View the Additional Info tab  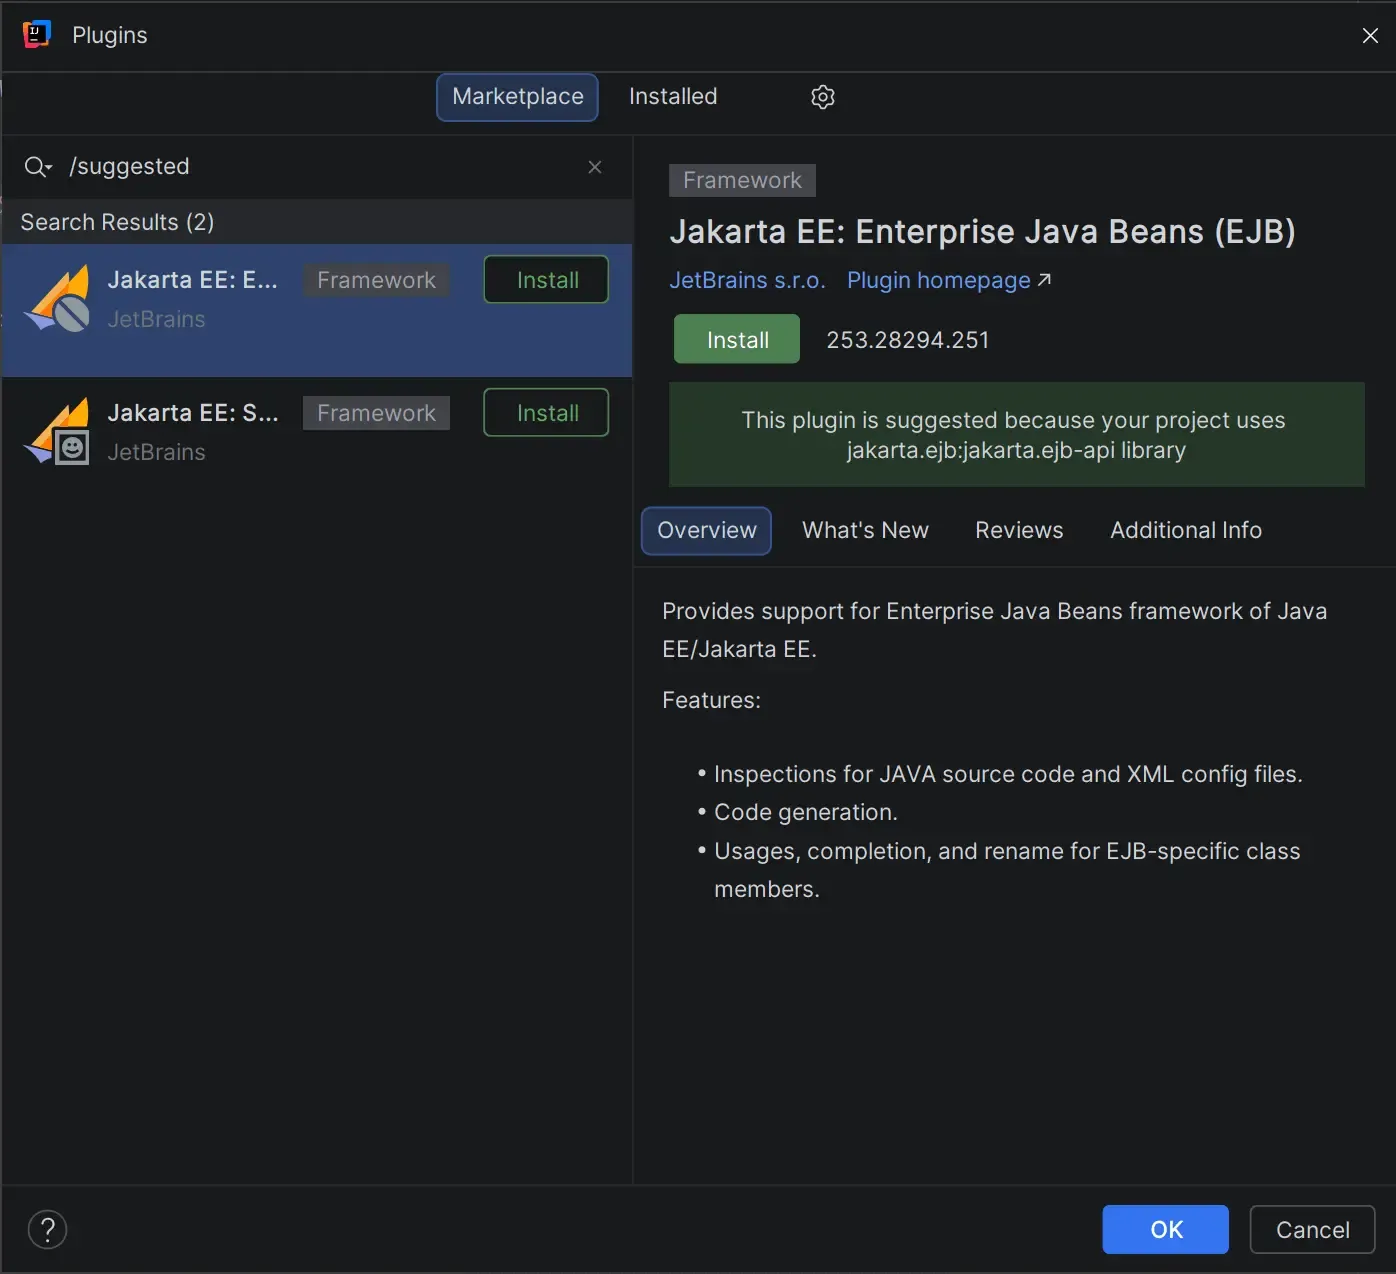pos(1185,530)
